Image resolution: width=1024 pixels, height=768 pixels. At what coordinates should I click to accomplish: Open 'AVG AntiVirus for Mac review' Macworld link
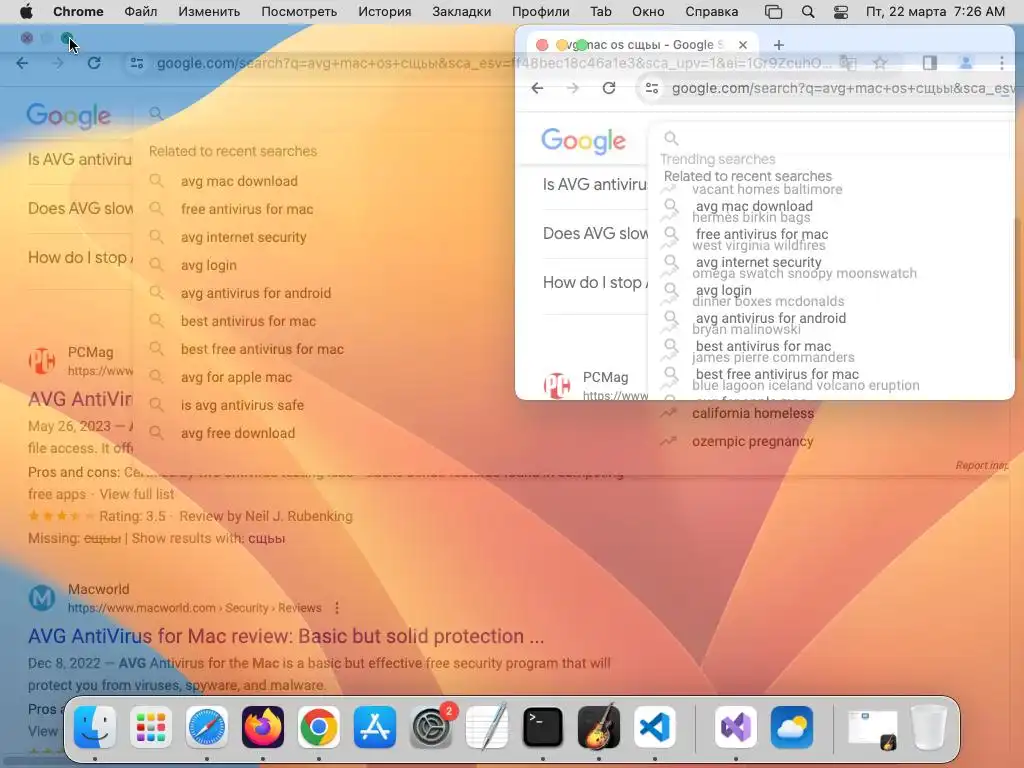point(286,636)
